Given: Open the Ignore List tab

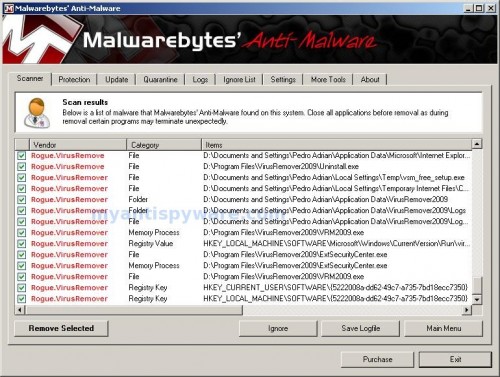Looking at the screenshot, I should (239, 79).
